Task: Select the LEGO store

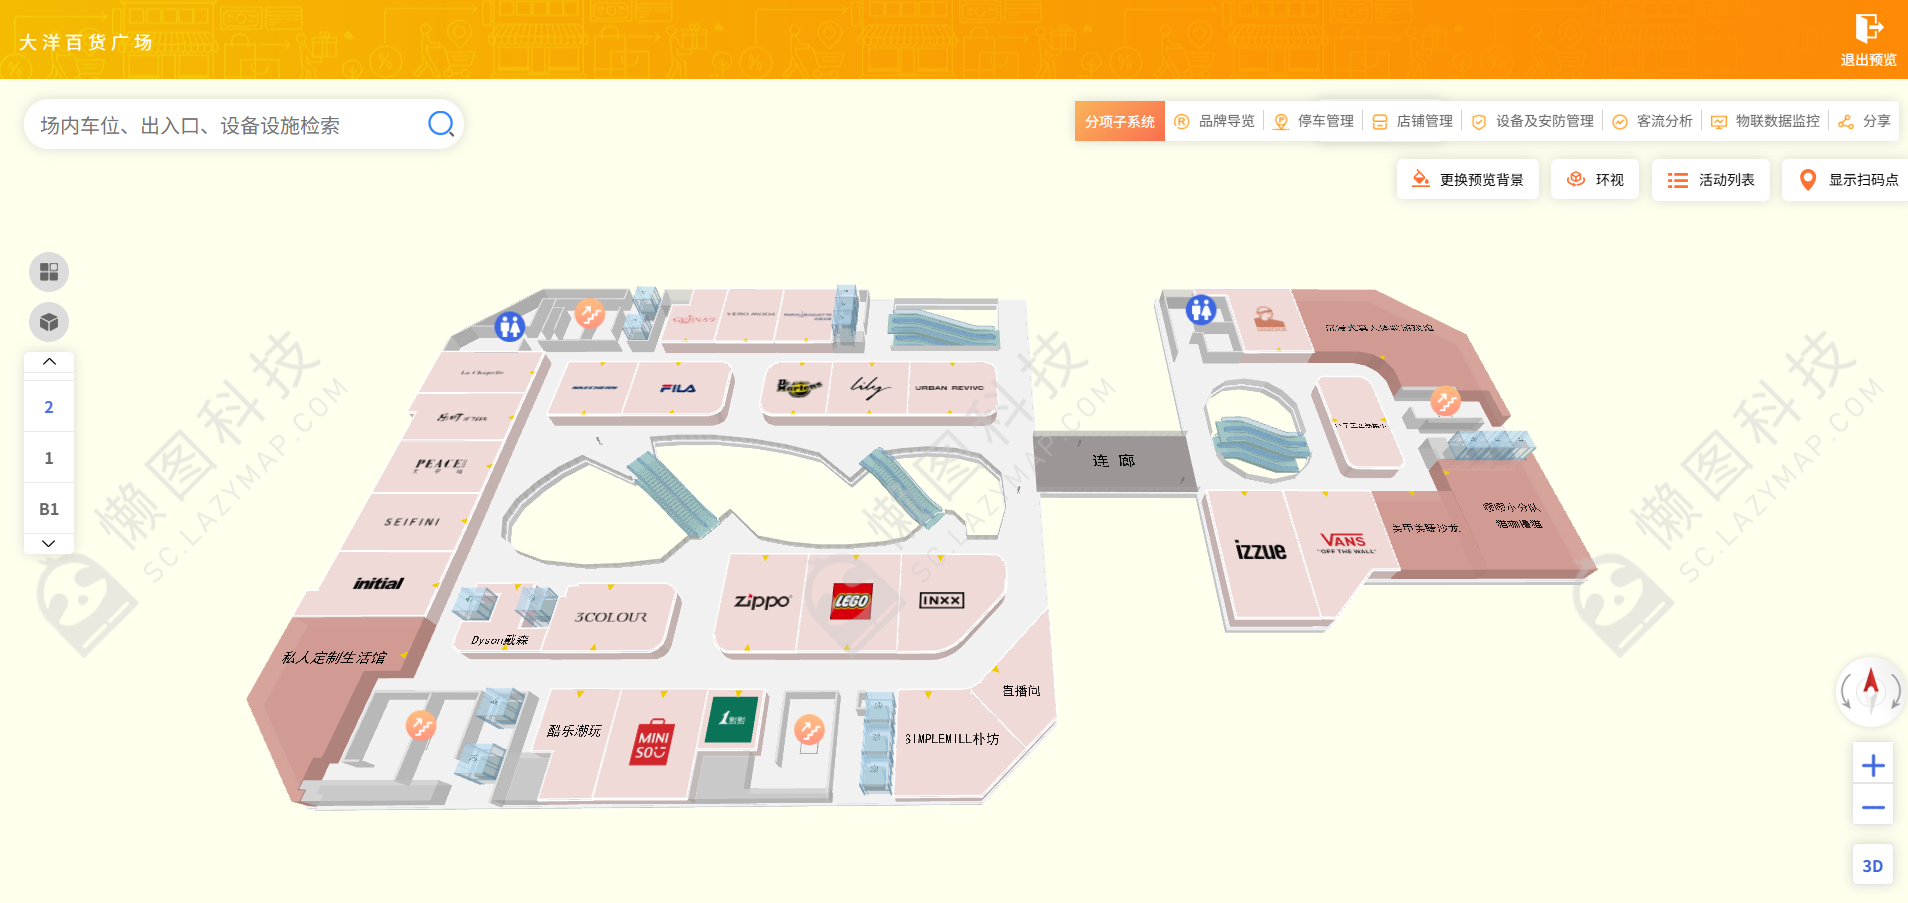Action: click(851, 601)
